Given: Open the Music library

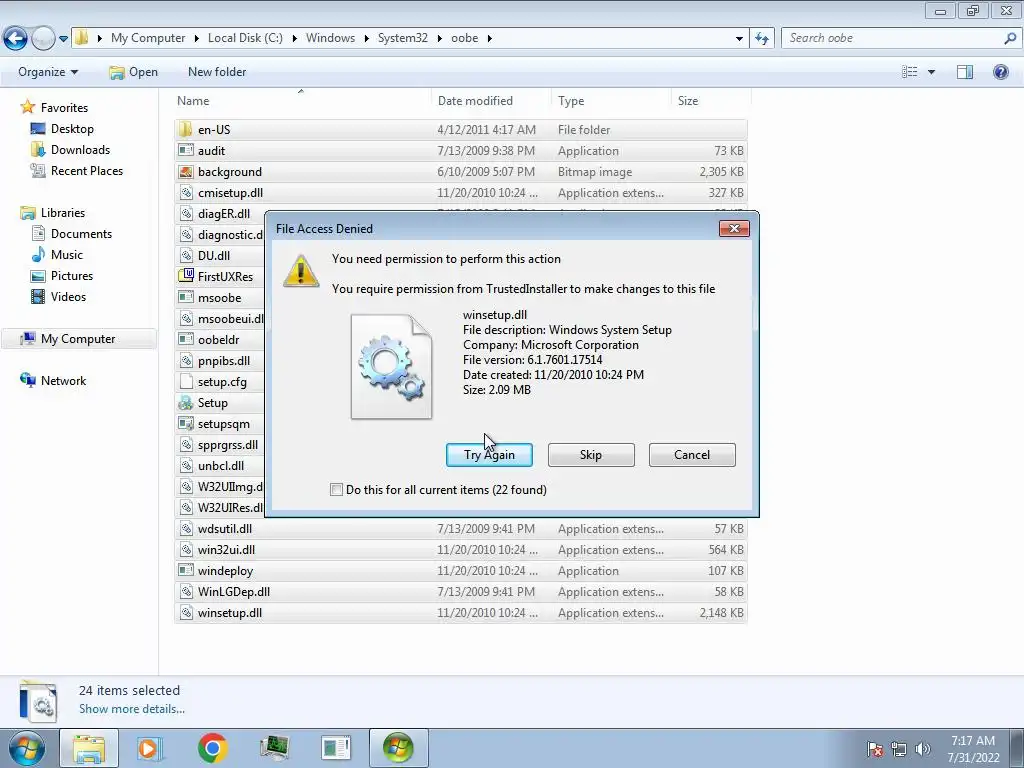Looking at the screenshot, I should (67, 255).
